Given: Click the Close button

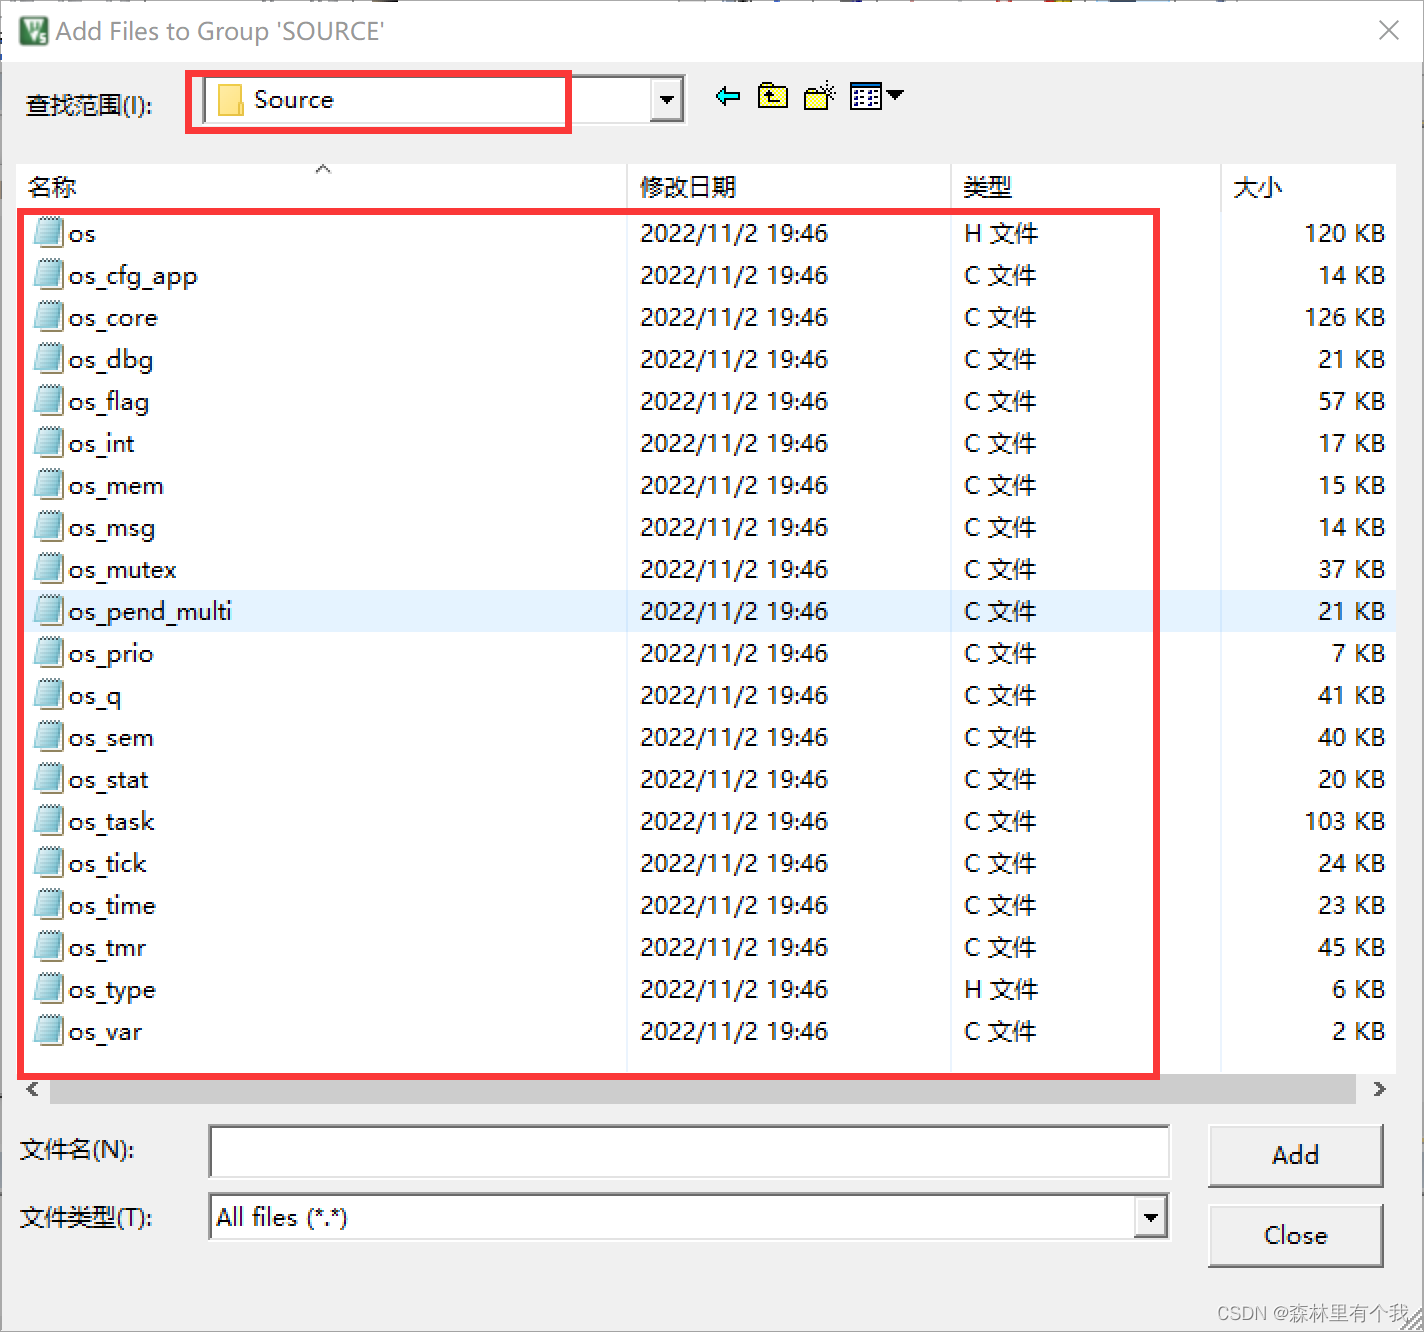Looking at the screenshot, I should pyautogui.click(x=1296, y=1235).
